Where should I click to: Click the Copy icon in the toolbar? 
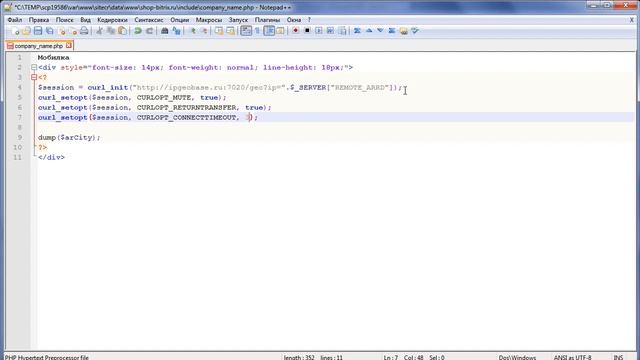pos(111,31)
